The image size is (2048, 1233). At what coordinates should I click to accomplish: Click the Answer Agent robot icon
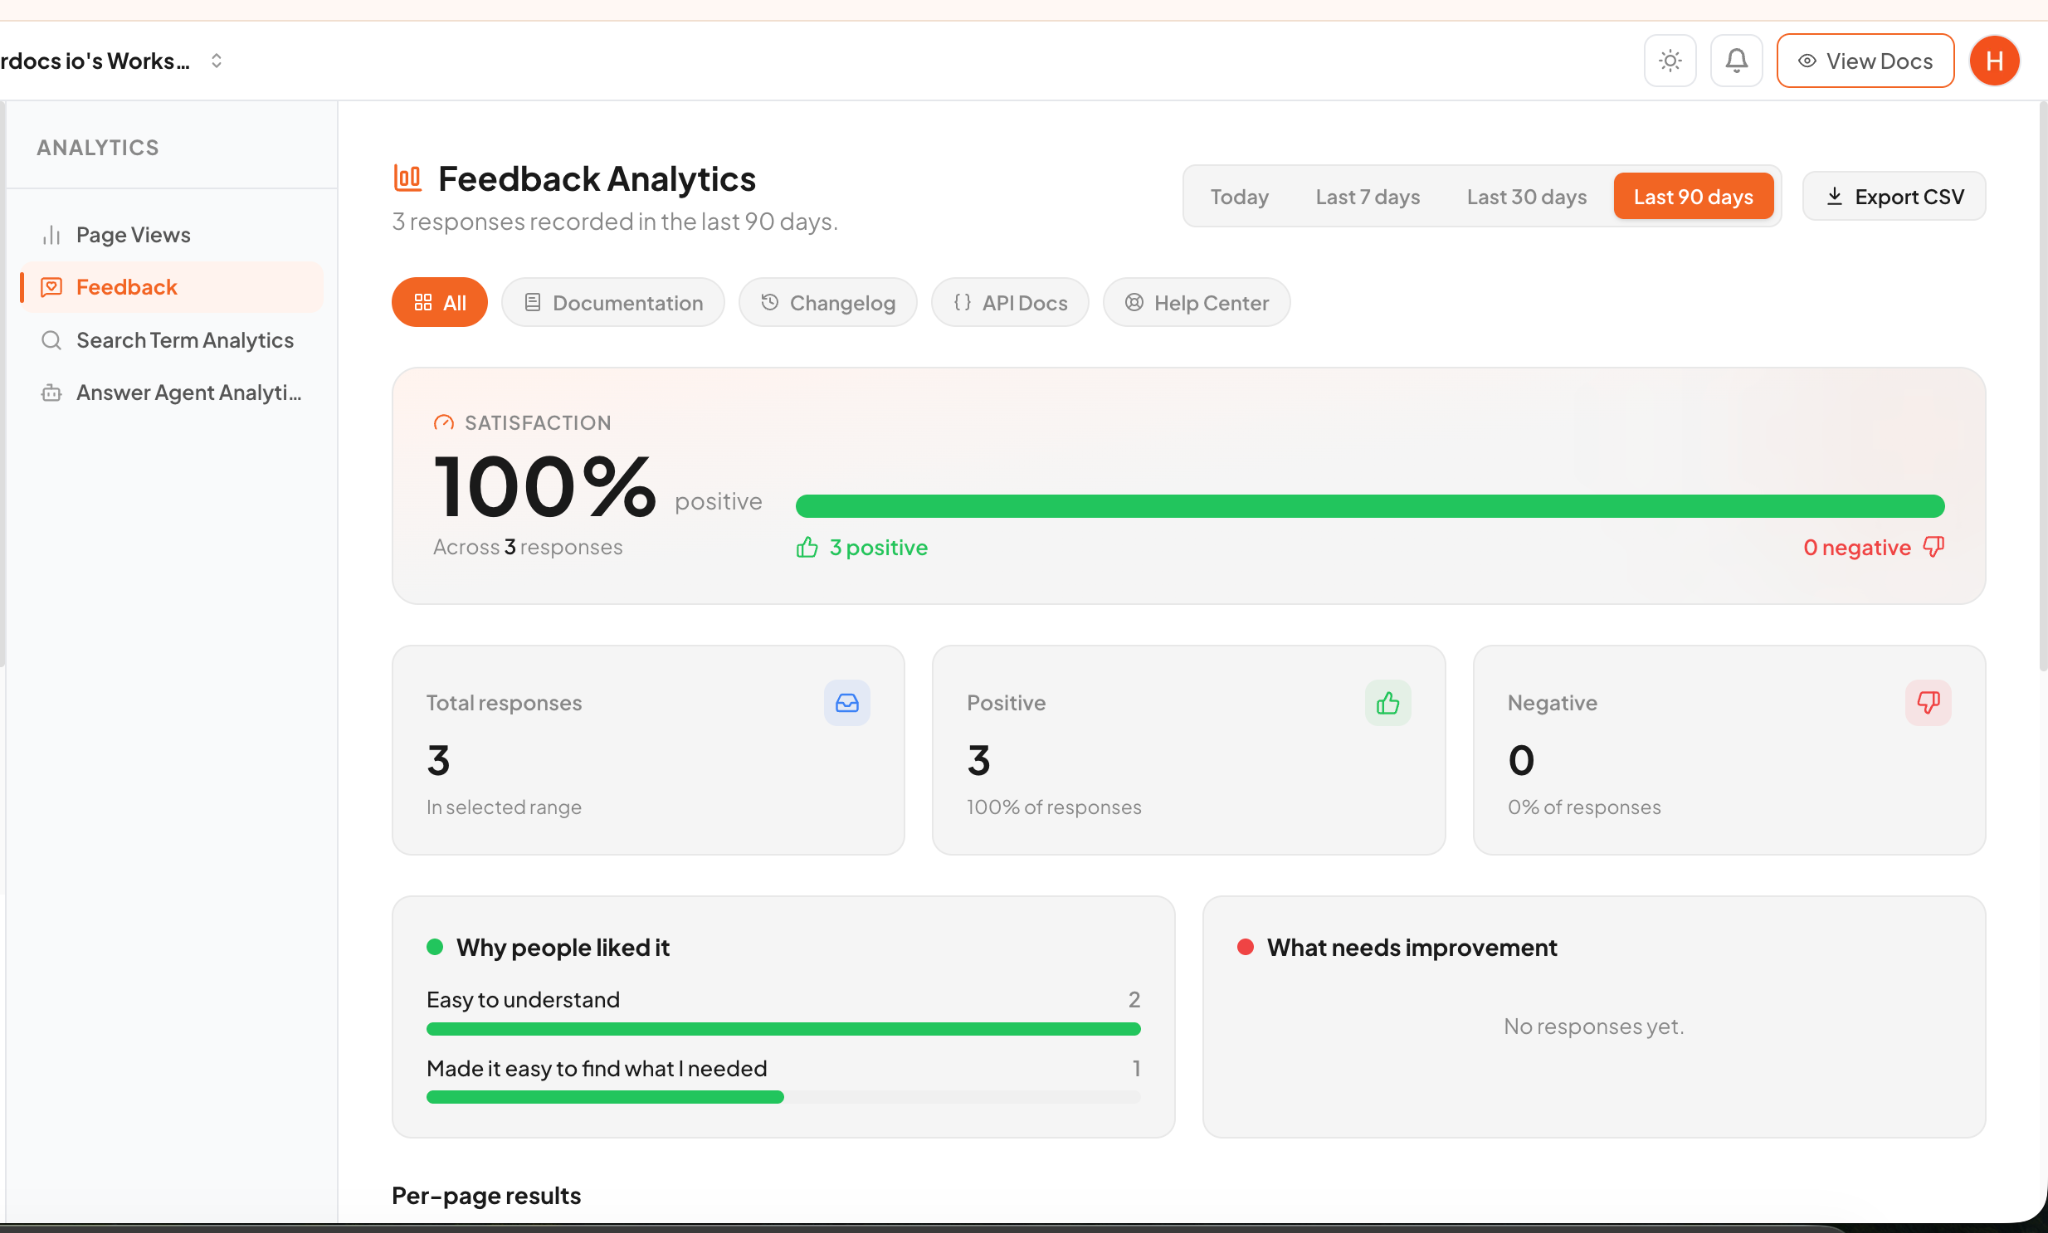coord(51,393)
